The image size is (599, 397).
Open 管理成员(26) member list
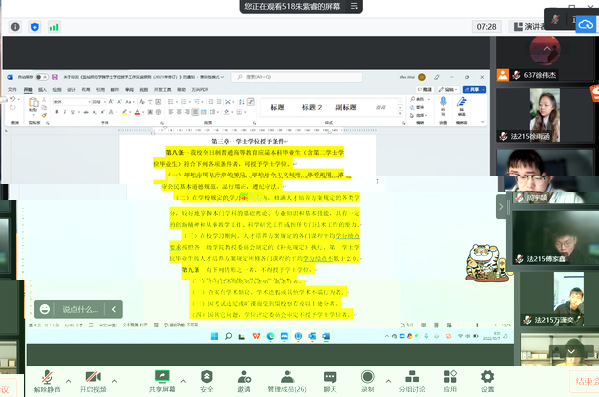pos(287,381)
